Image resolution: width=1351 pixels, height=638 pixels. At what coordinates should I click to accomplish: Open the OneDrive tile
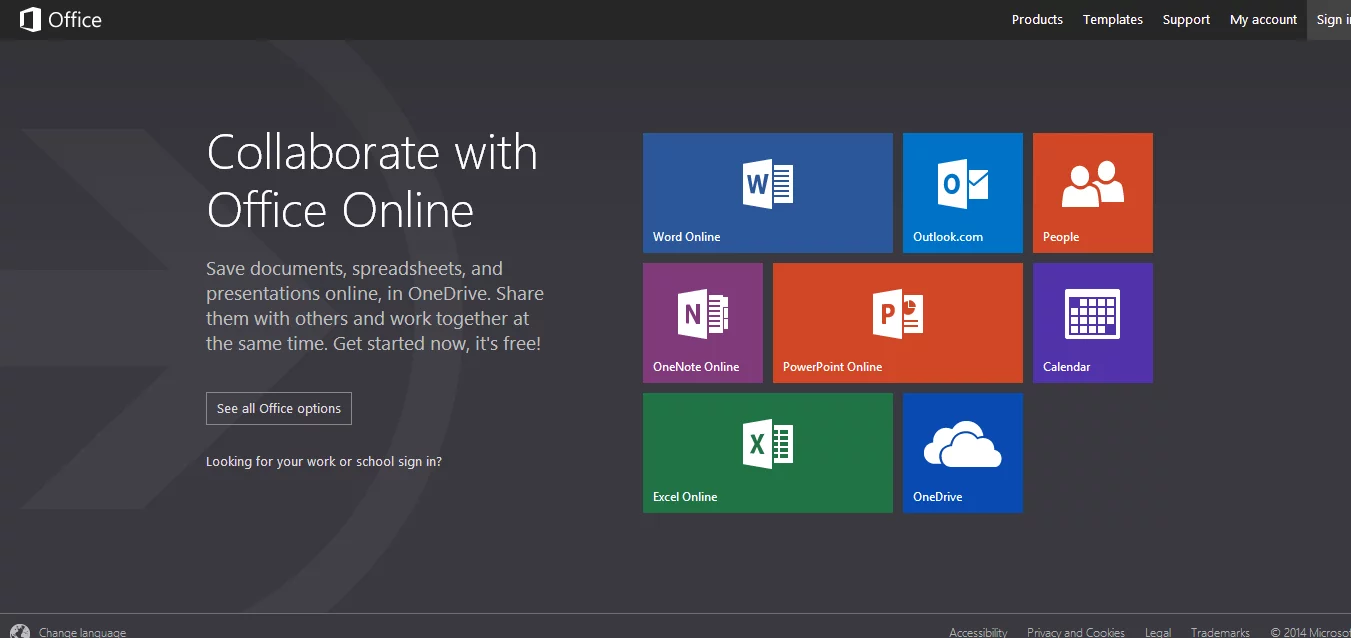click(962, 452)
